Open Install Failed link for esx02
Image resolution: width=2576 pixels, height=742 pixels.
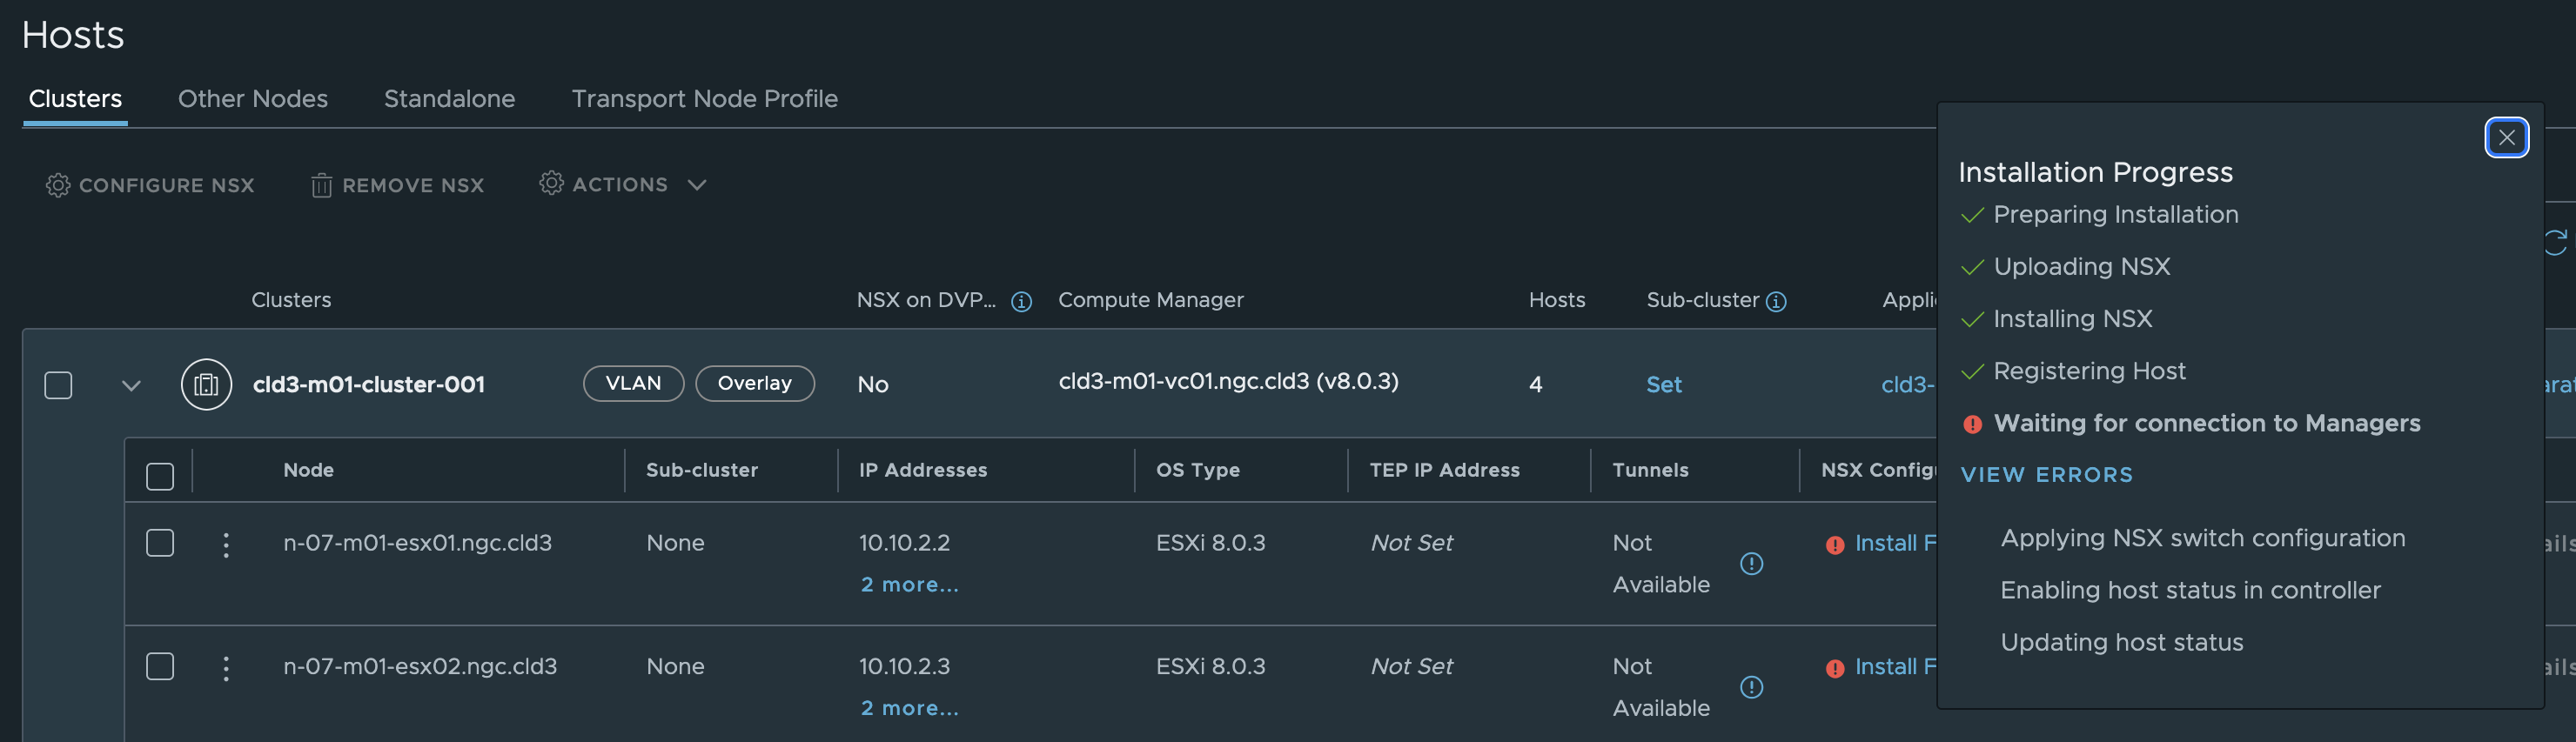point(1895,667)
